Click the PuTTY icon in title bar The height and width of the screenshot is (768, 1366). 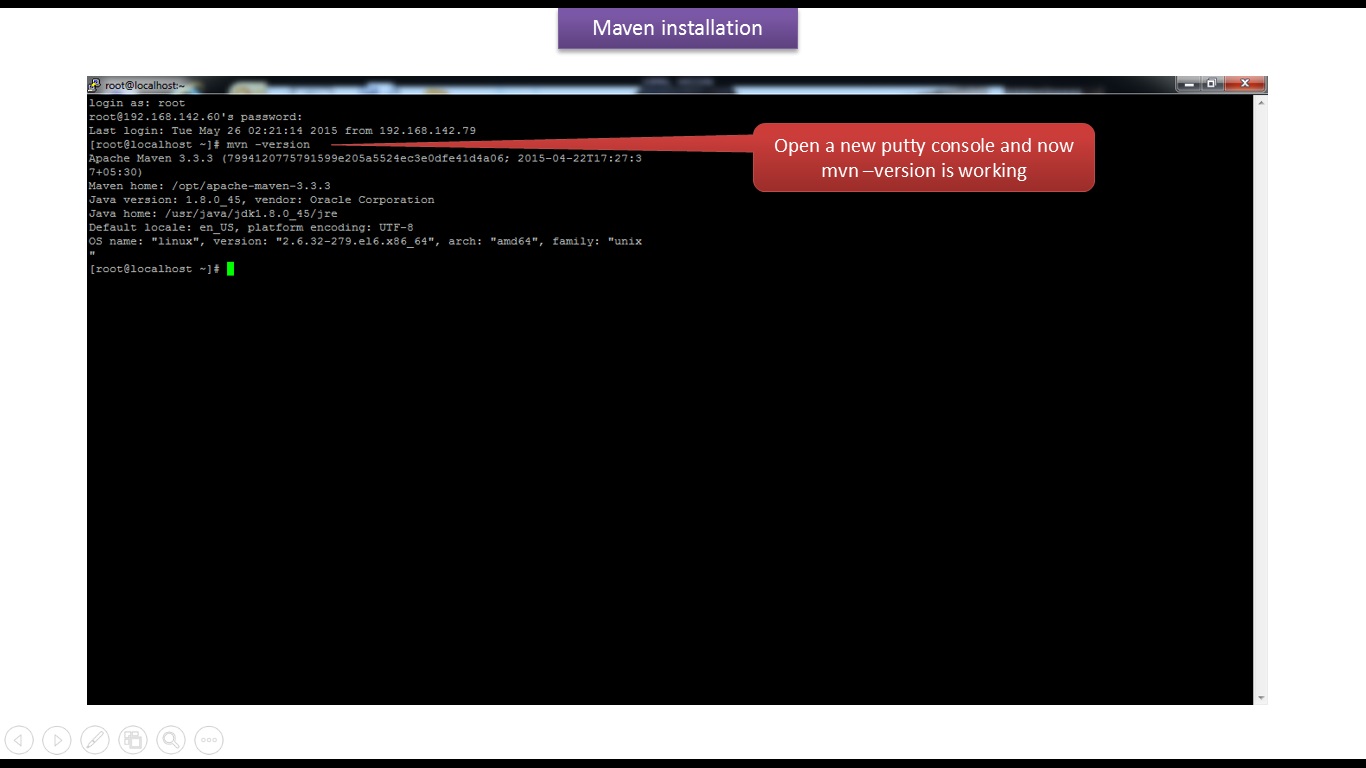[x=95, y=85]
